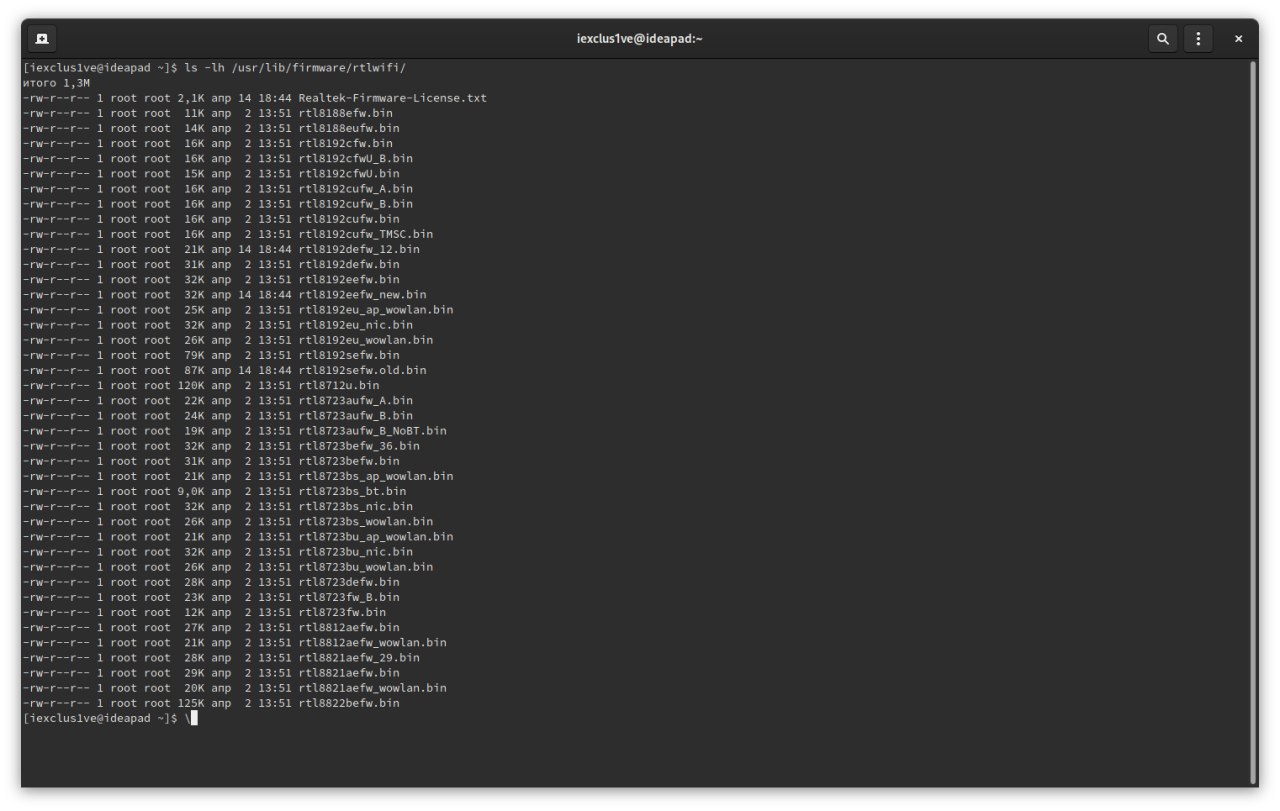Screen dimensions: 1280x811
Task: Click file name rtl8723defw.bin
Action: 349,581
